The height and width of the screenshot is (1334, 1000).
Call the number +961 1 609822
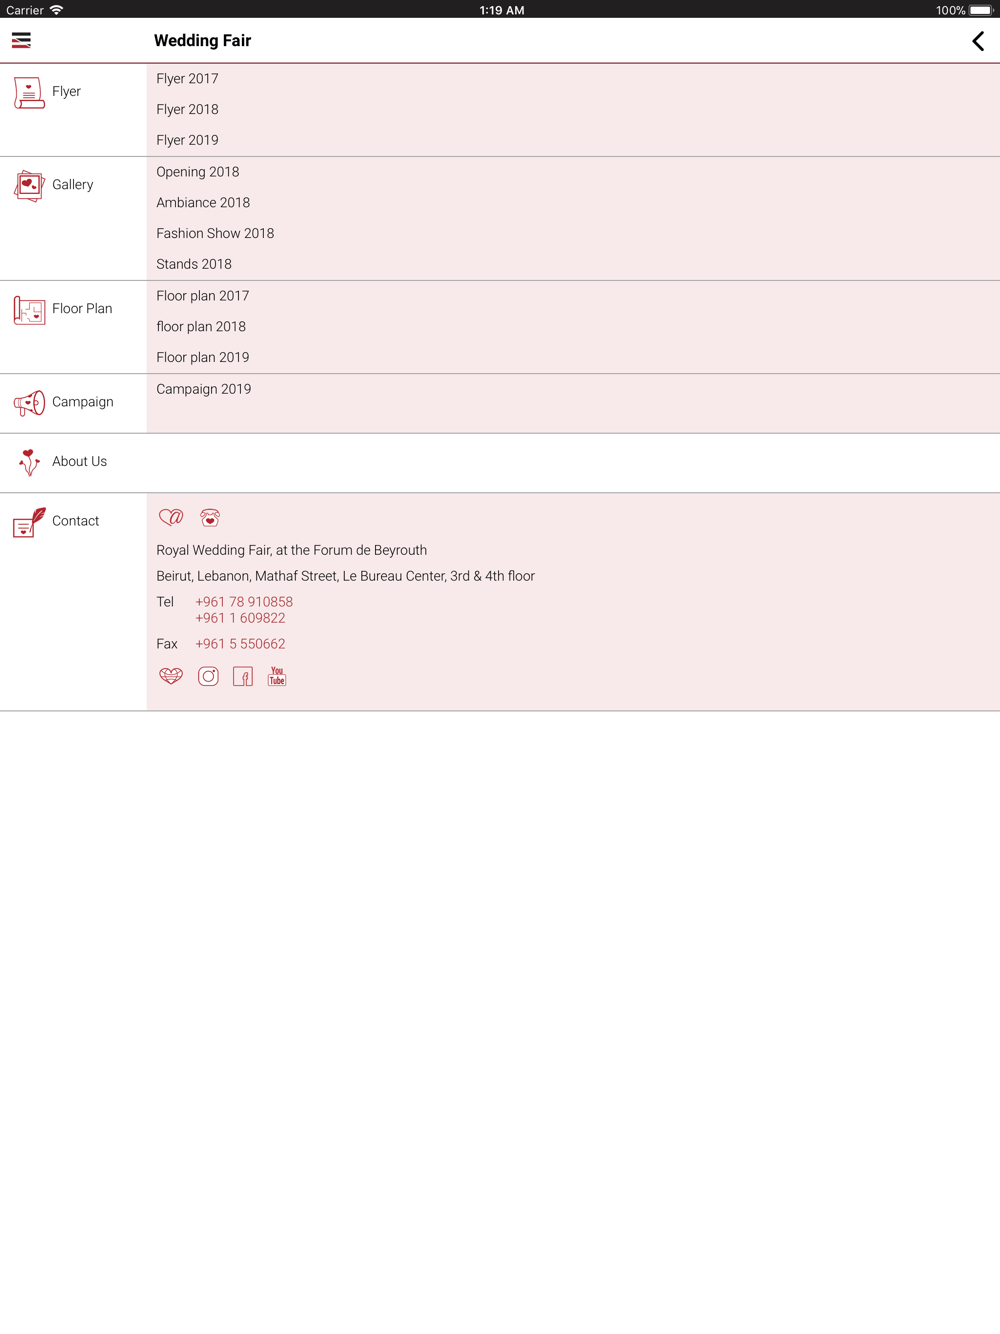pyautogui.click(x=240, y=618)
